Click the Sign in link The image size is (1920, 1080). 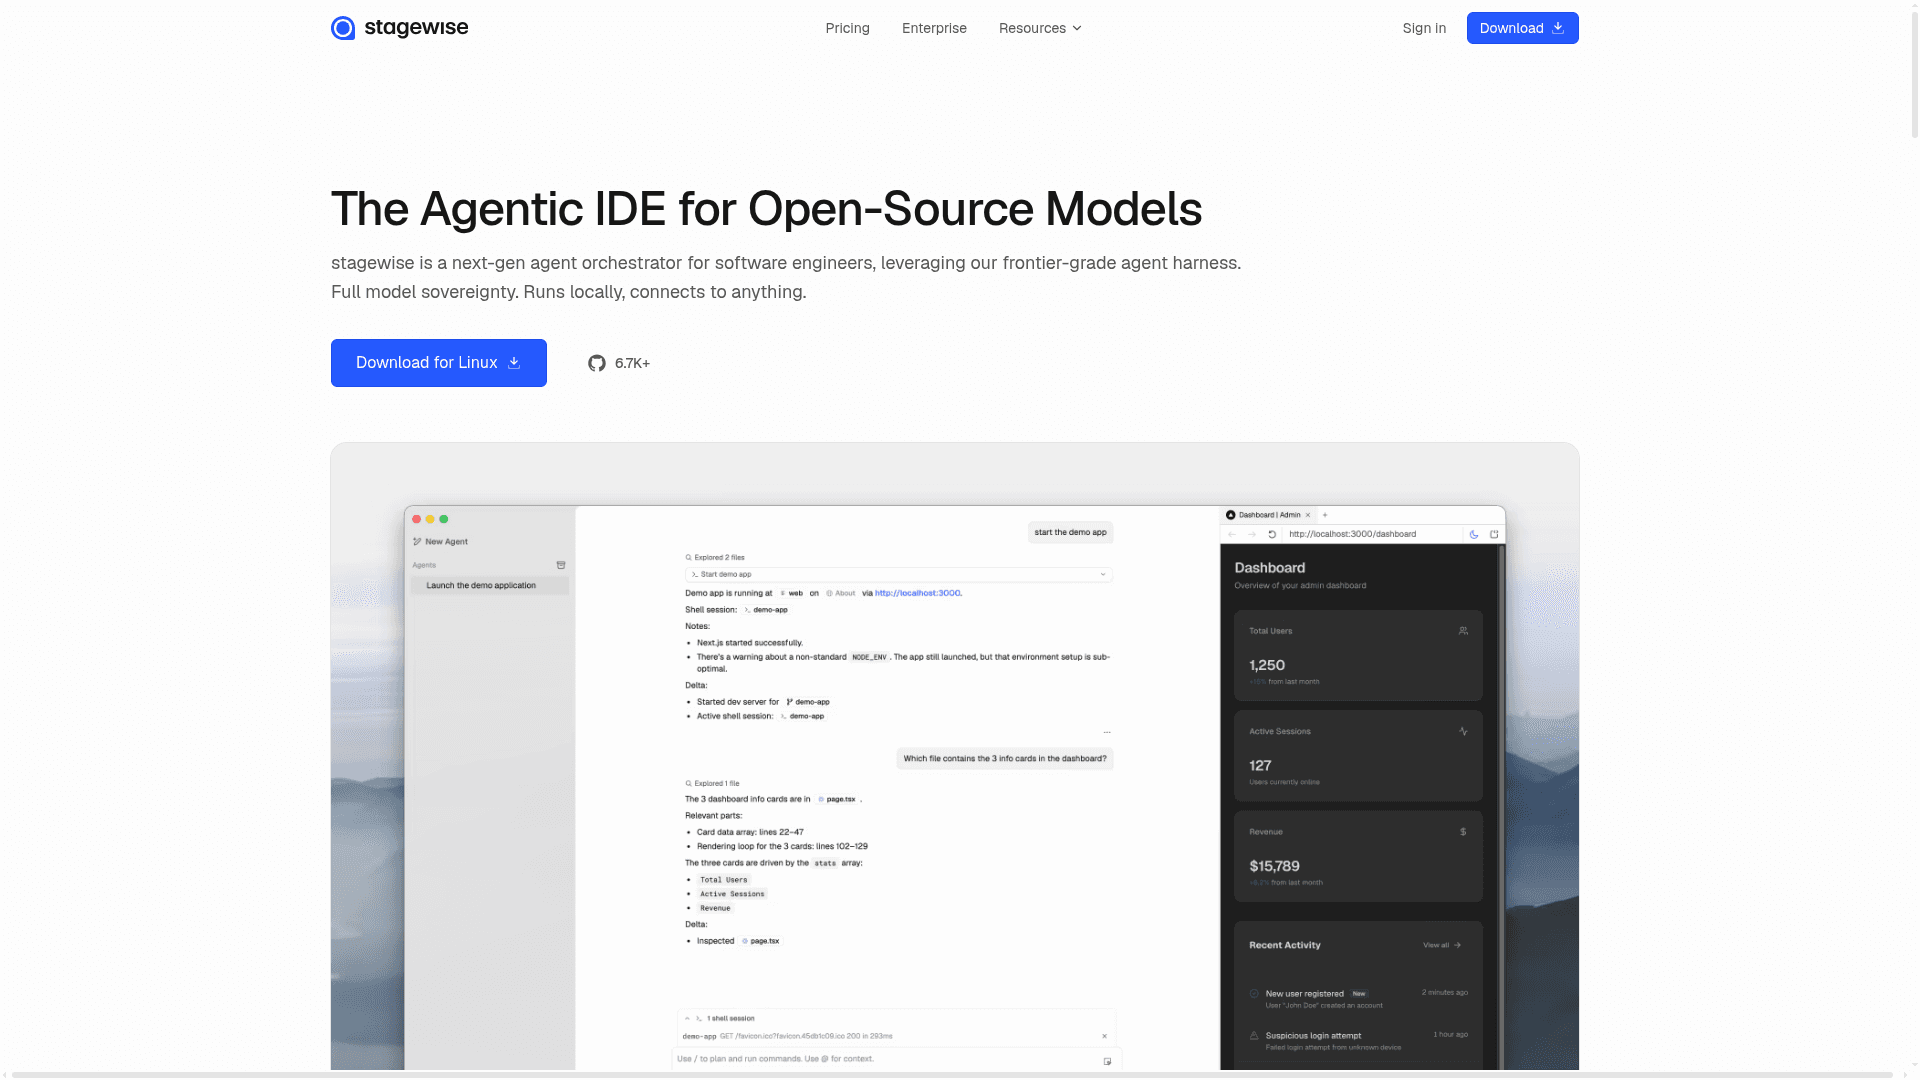(1424, 28)
